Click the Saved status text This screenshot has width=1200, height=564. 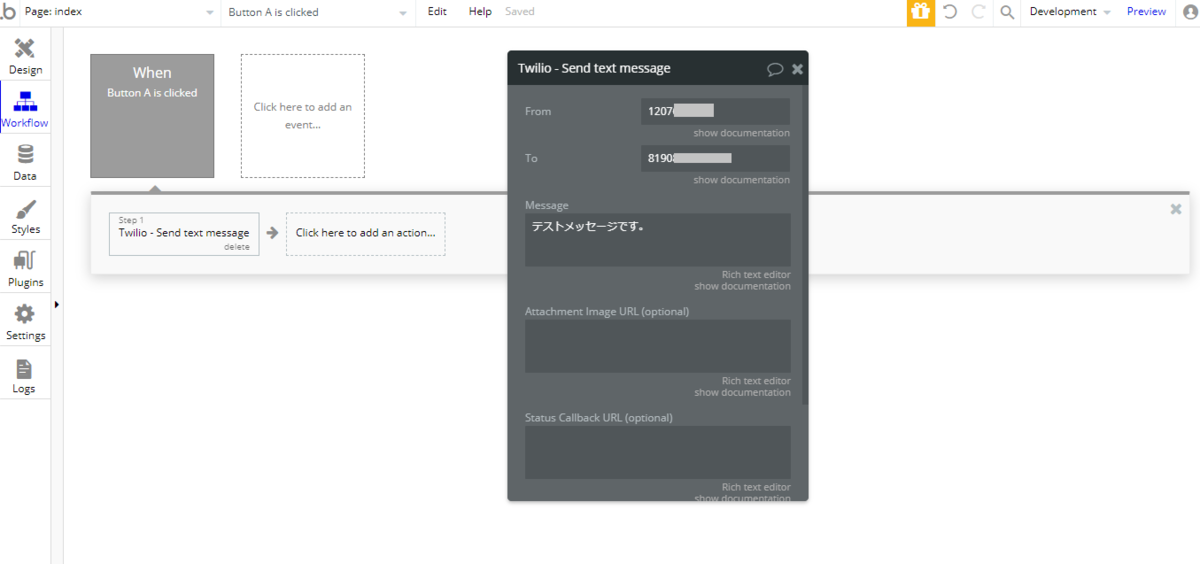click(520, 12)
